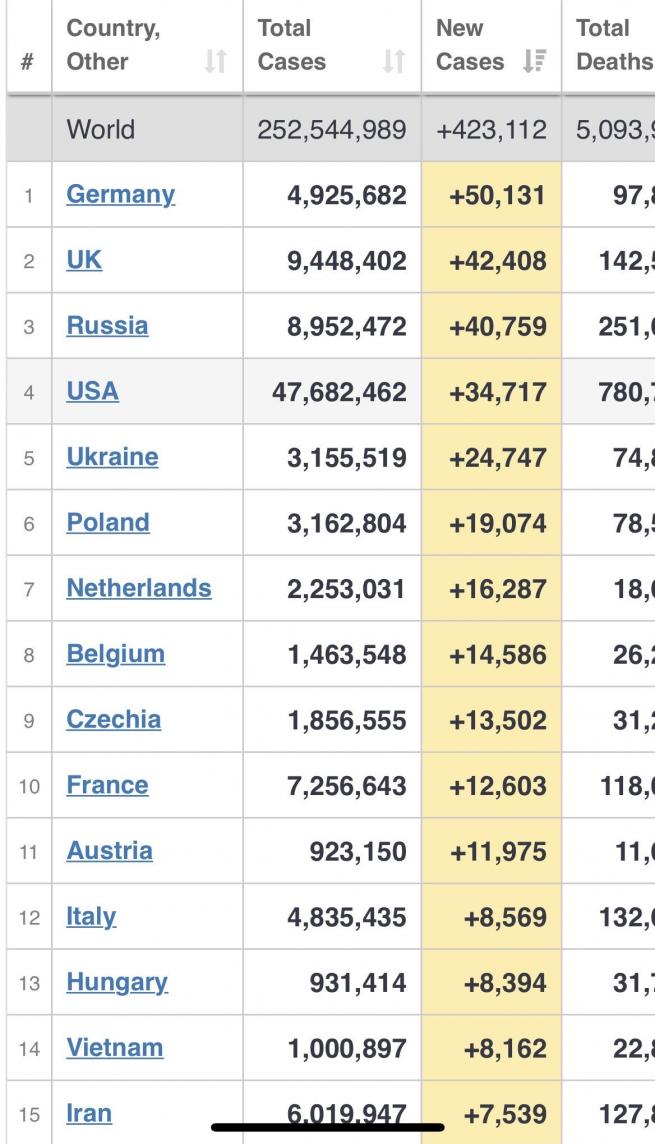Open Poland country link

click(108, 523)
